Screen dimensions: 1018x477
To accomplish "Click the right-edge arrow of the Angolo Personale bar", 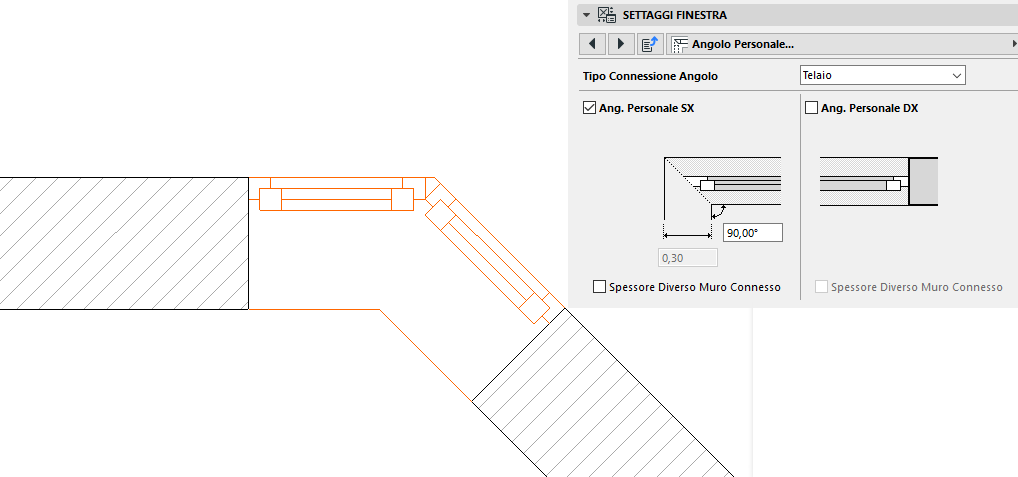I will (1014, 44).
